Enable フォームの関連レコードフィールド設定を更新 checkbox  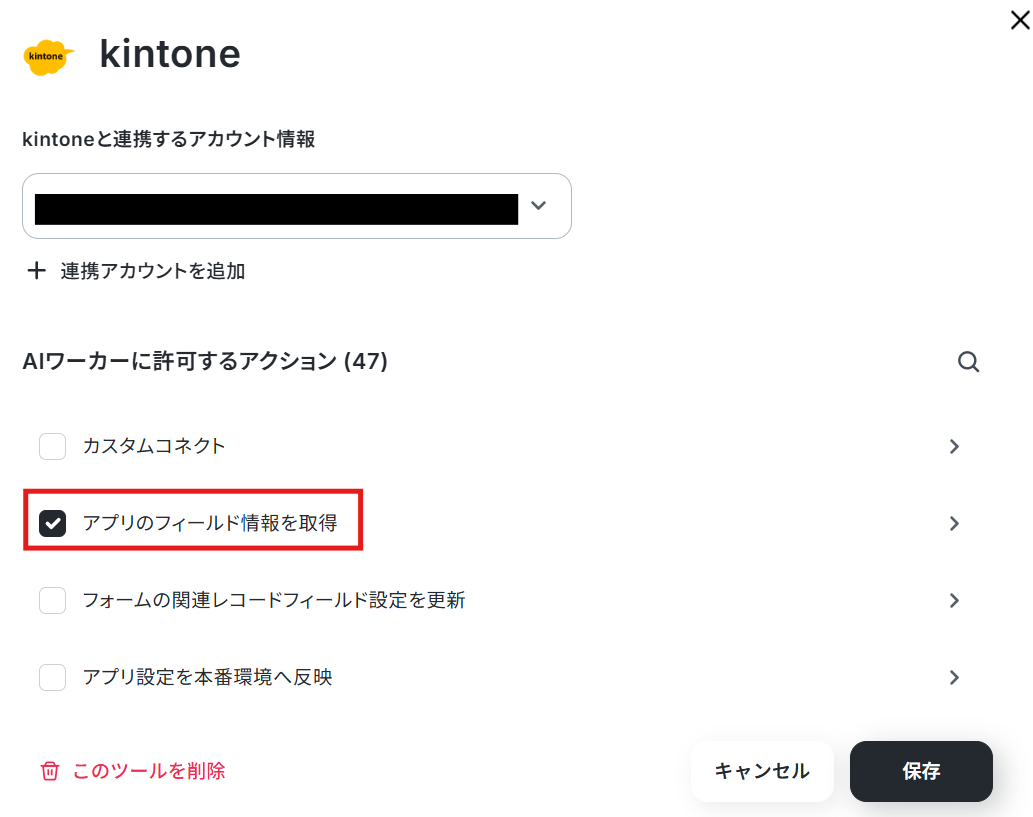pyautogui.click(x=52, y=600)
